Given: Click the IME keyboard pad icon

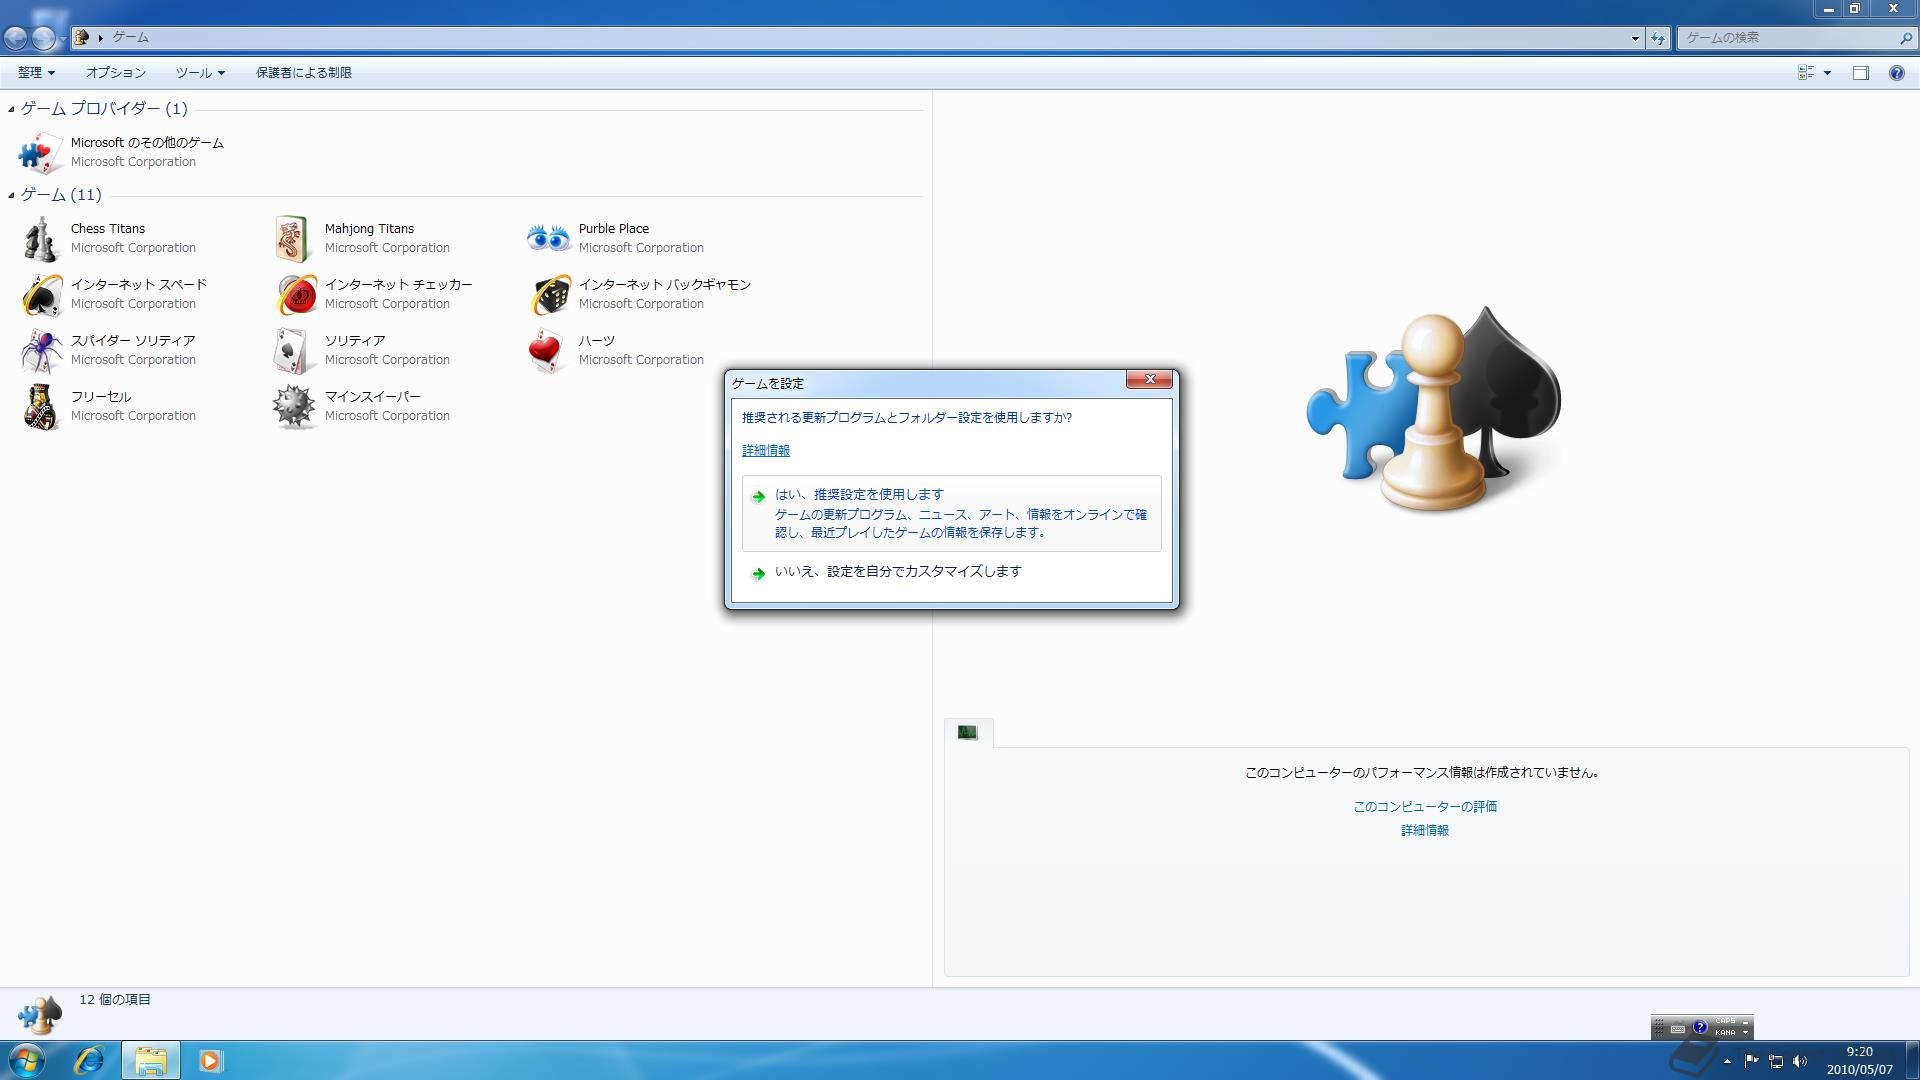Looking at the screenshot, I should pos(1678,1028).
